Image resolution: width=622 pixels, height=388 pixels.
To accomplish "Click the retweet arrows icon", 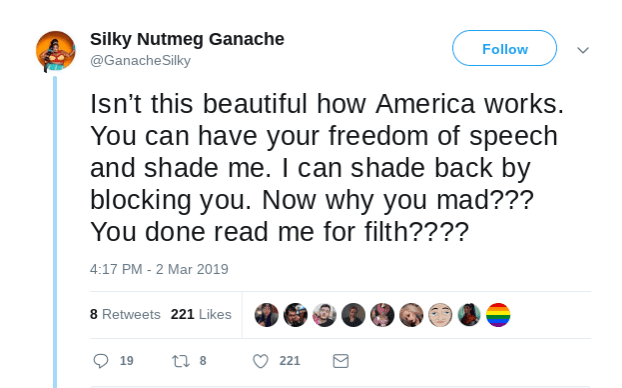I will click(180, 361).
